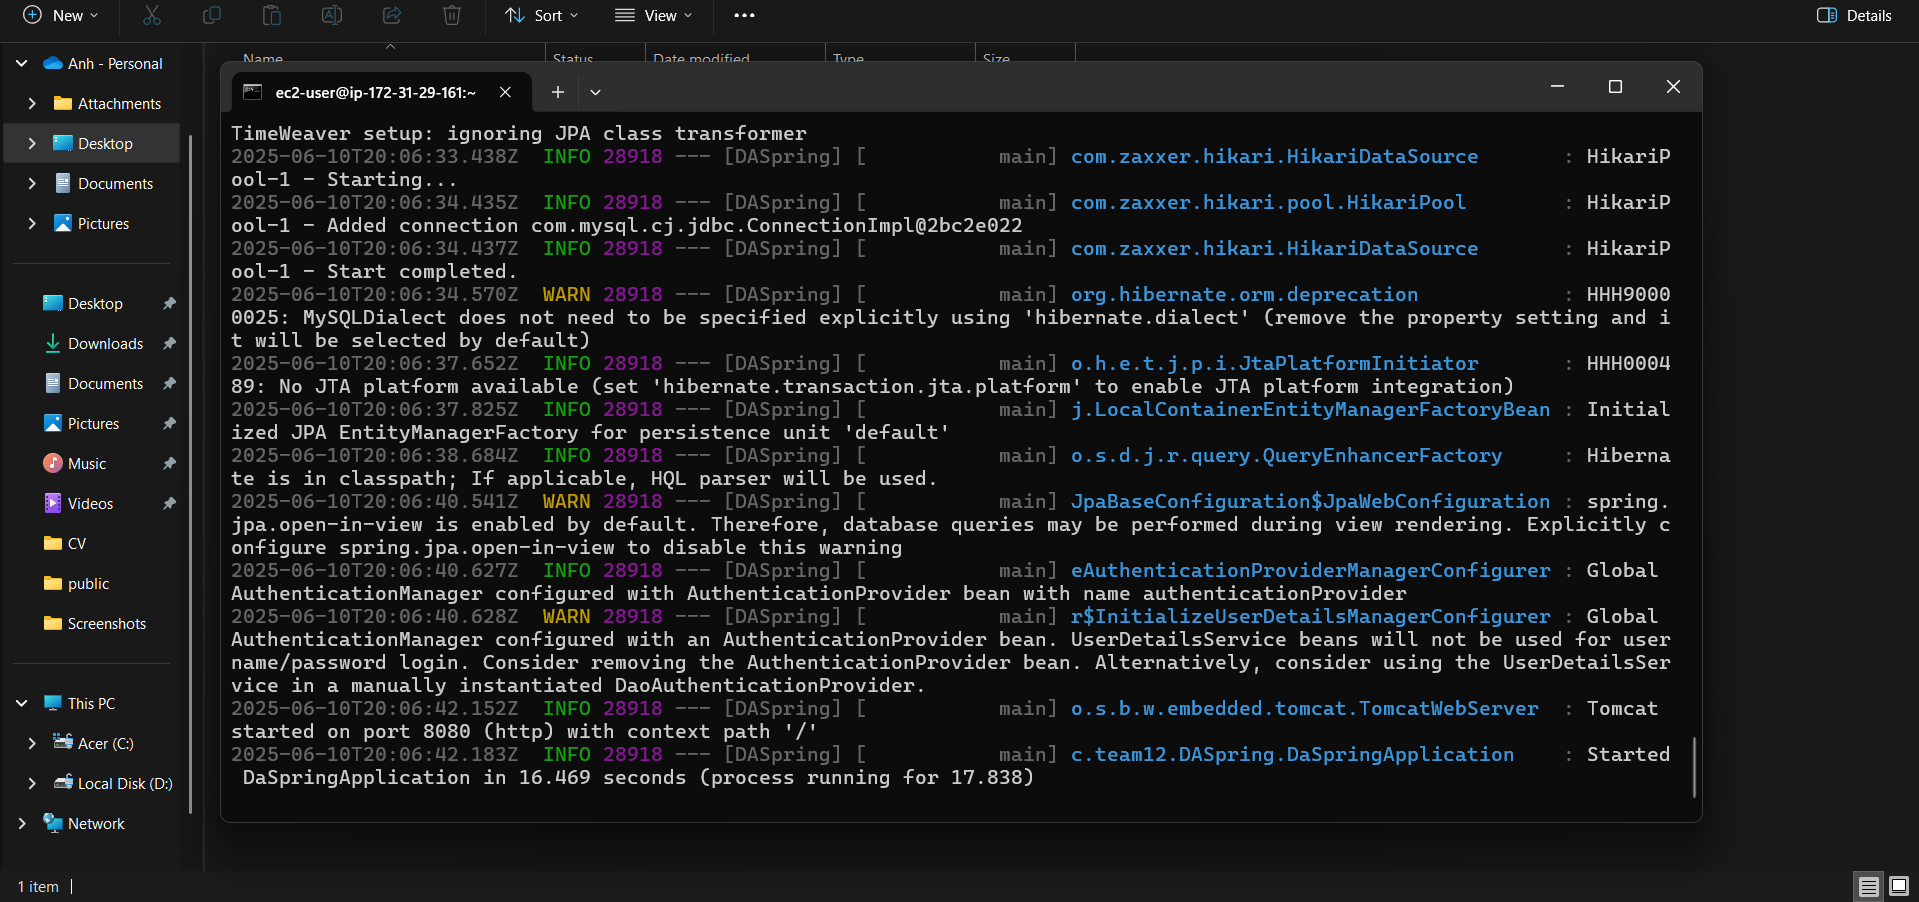
Task: Click pin icon beside pinned Pictures
Action: coord(169,423)
